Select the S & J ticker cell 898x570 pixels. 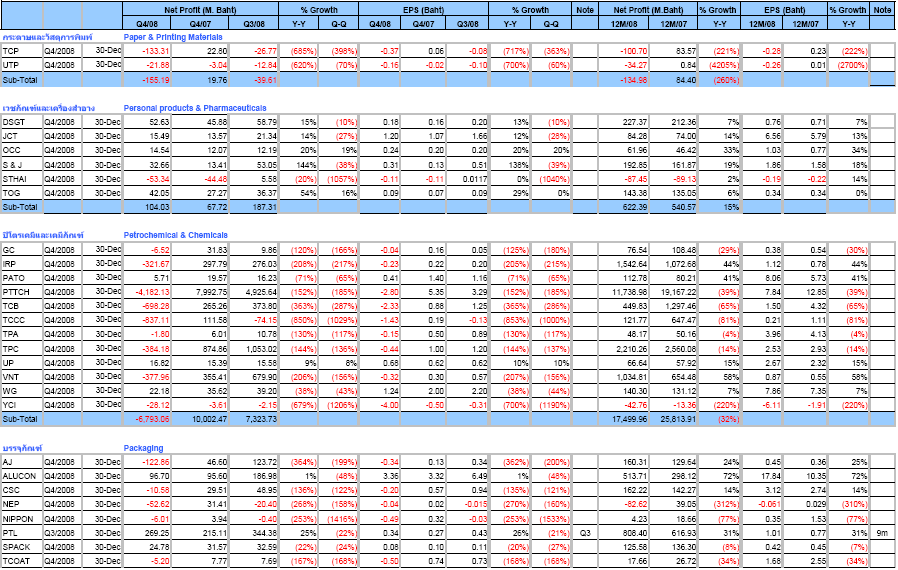(22, 165)
